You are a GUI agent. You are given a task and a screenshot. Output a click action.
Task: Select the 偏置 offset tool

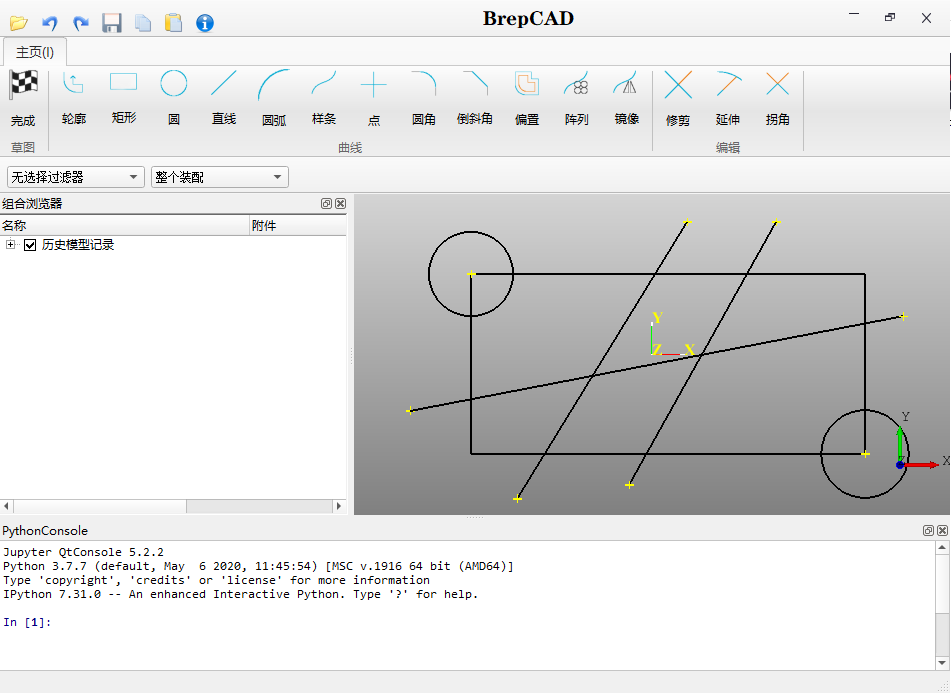coord(526,98)
